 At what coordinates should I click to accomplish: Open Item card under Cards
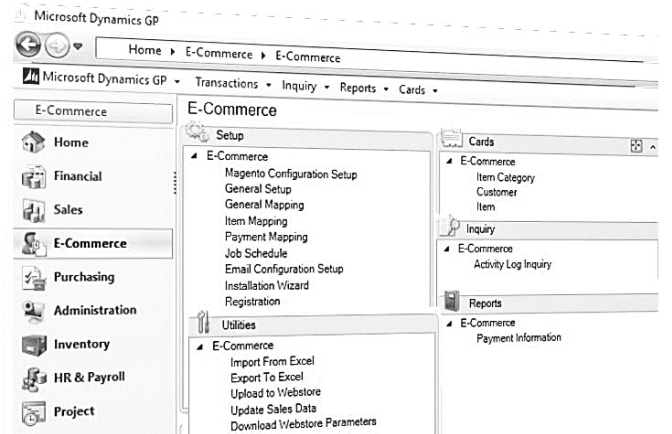click(486, 207)
